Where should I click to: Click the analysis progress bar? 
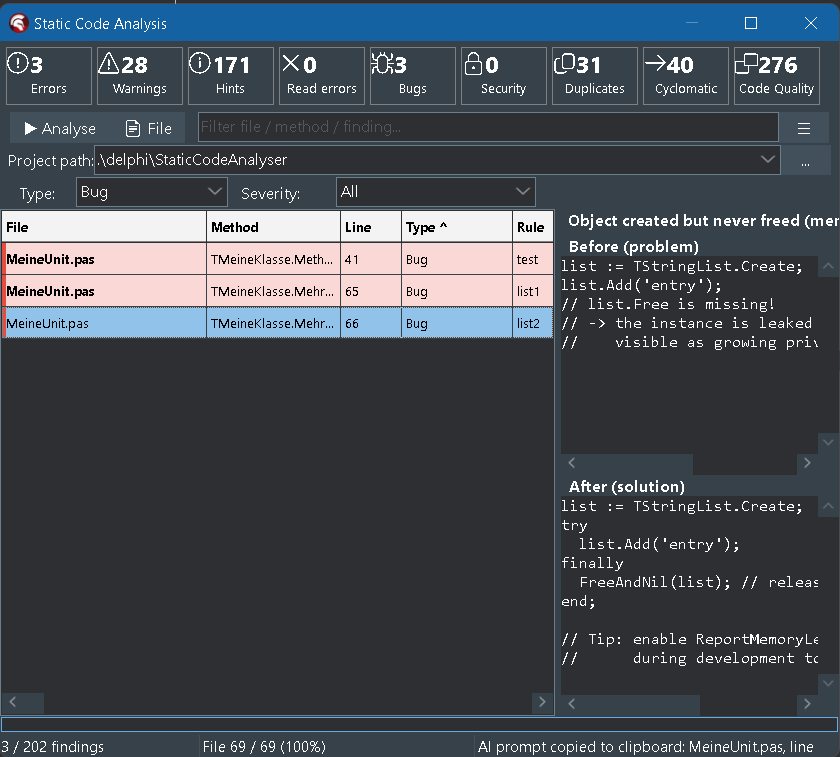point(419,724)
